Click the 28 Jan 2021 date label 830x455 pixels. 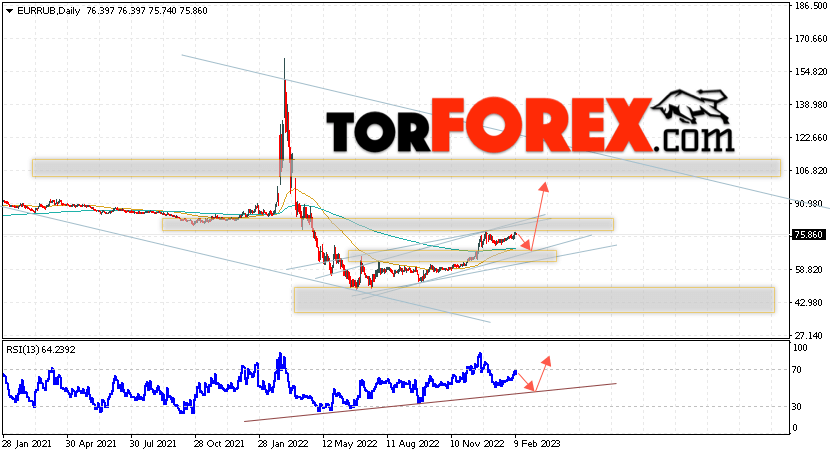coord(29,443)
